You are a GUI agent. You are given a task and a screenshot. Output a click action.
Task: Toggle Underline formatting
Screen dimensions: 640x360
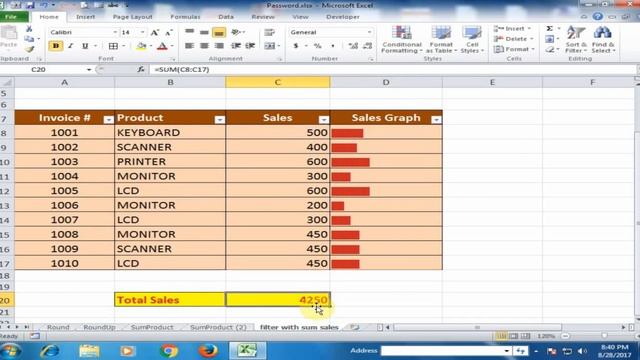[85, 46]
